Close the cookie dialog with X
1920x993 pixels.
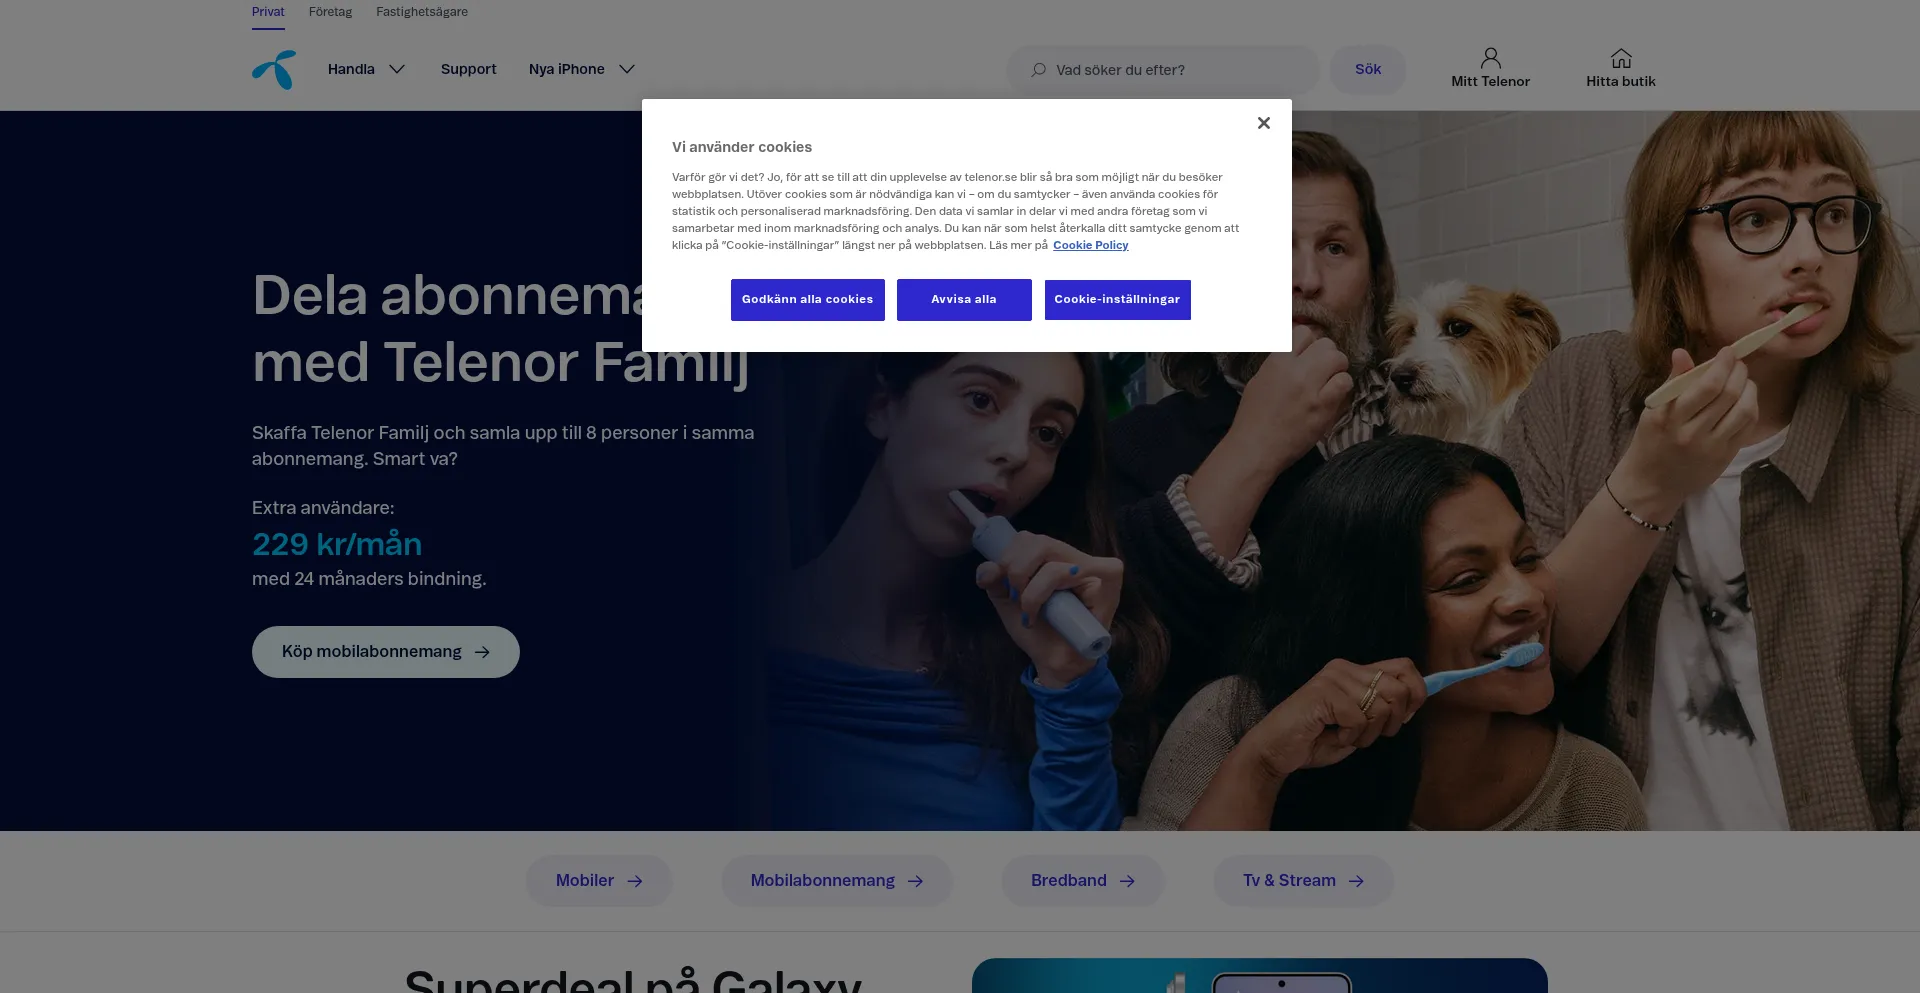click(1264, 123)
